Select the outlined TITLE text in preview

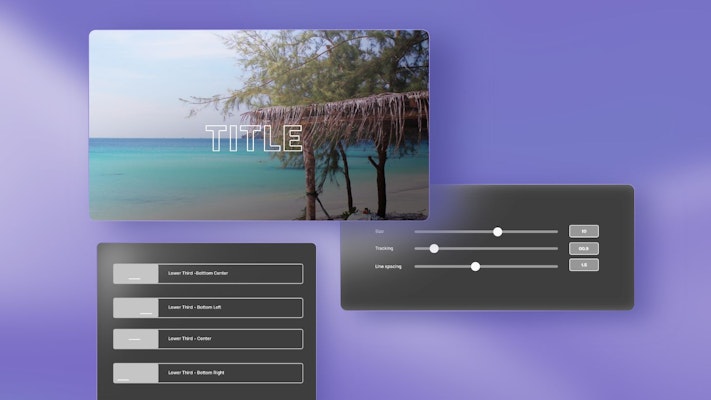click(x=254, y=138)
